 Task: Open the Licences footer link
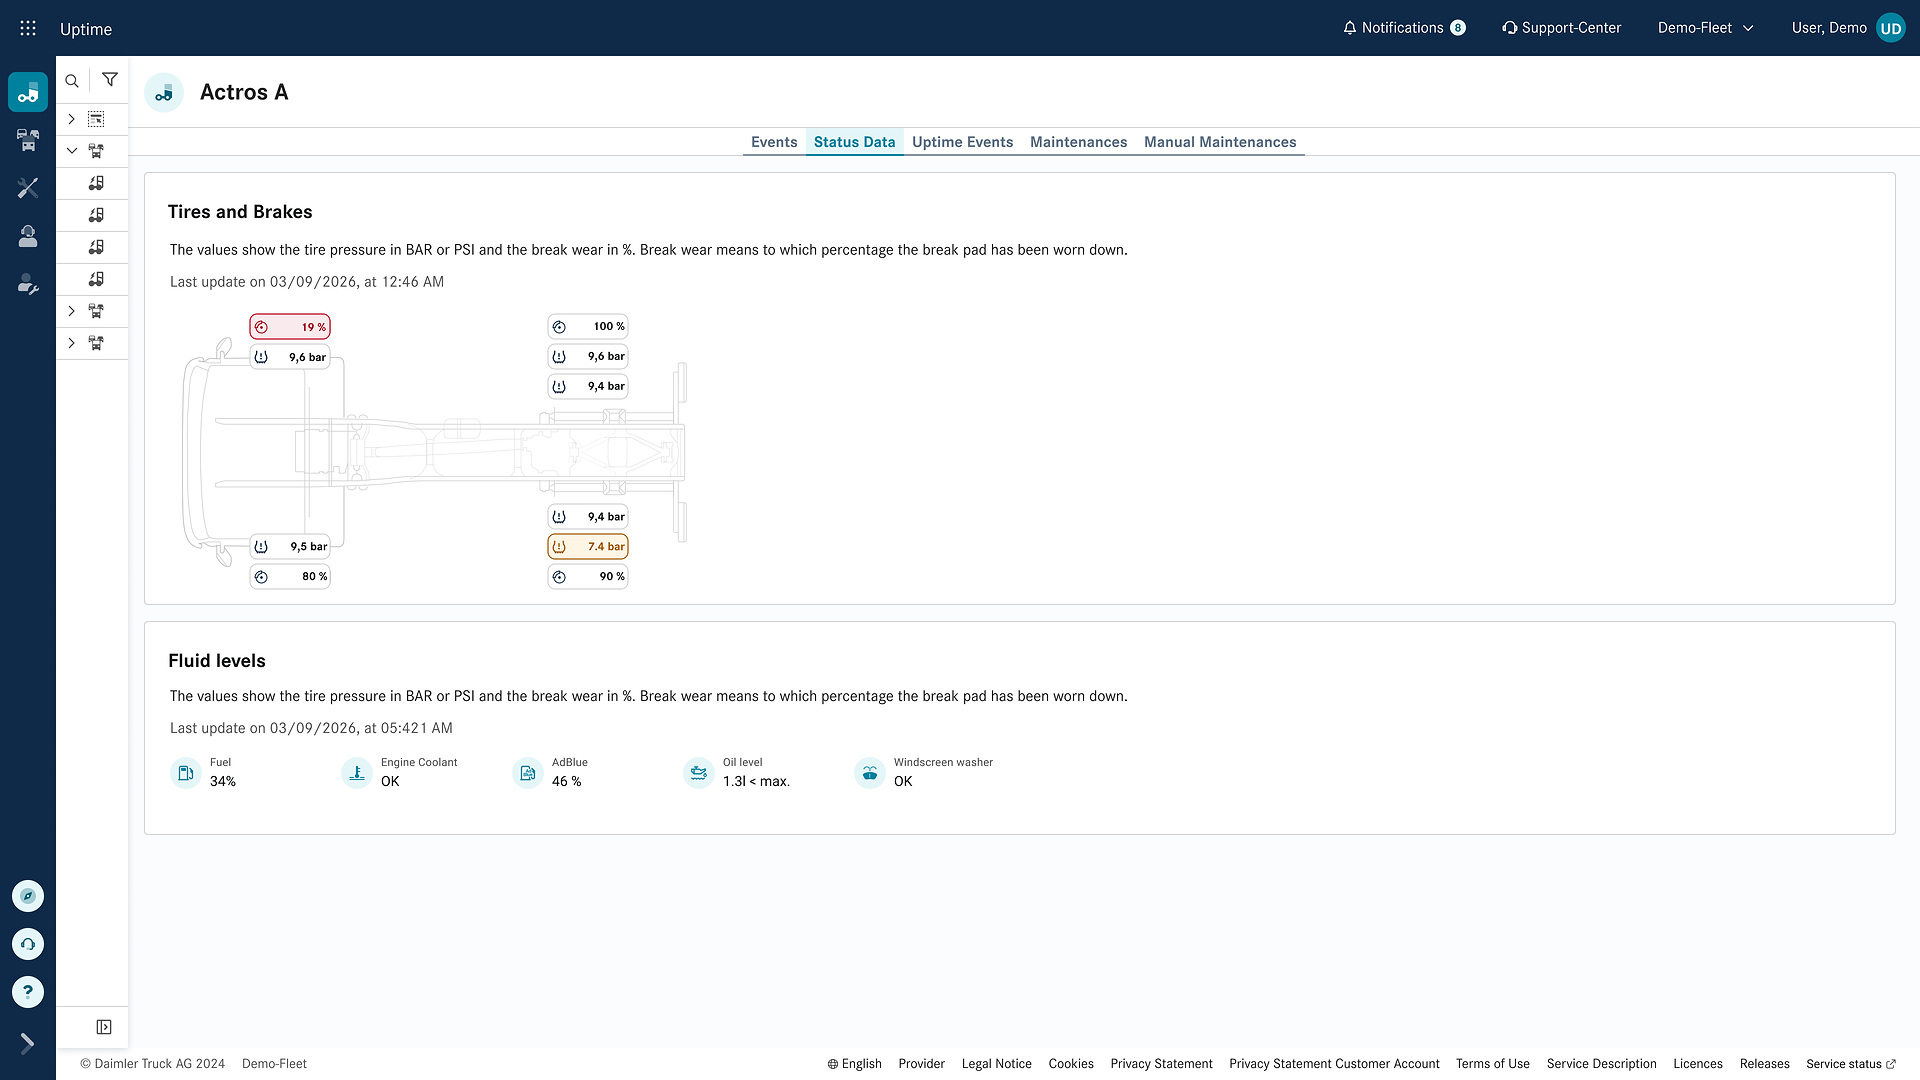(1698, 1064)
